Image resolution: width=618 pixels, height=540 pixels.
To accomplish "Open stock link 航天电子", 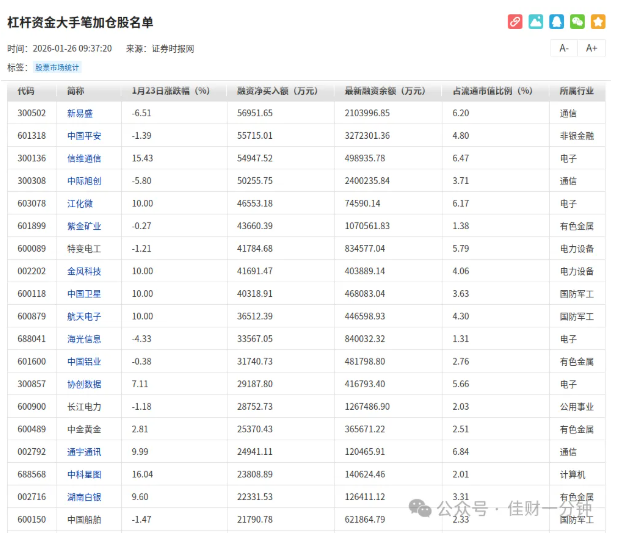I will (84, 317).
